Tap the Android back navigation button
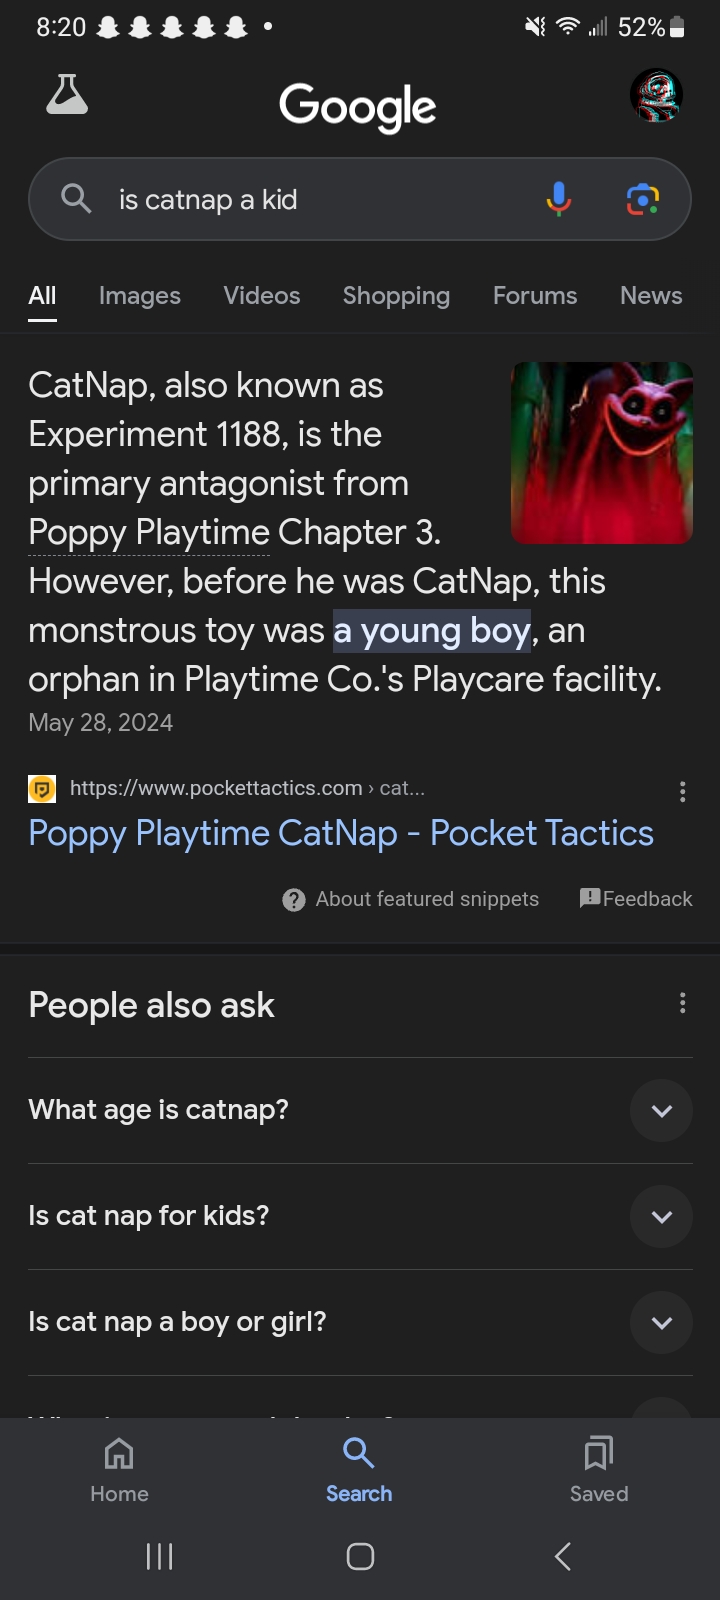The width and height of the screenshot is (720, 1600). pyautogui.click(x=563, y=1556)
